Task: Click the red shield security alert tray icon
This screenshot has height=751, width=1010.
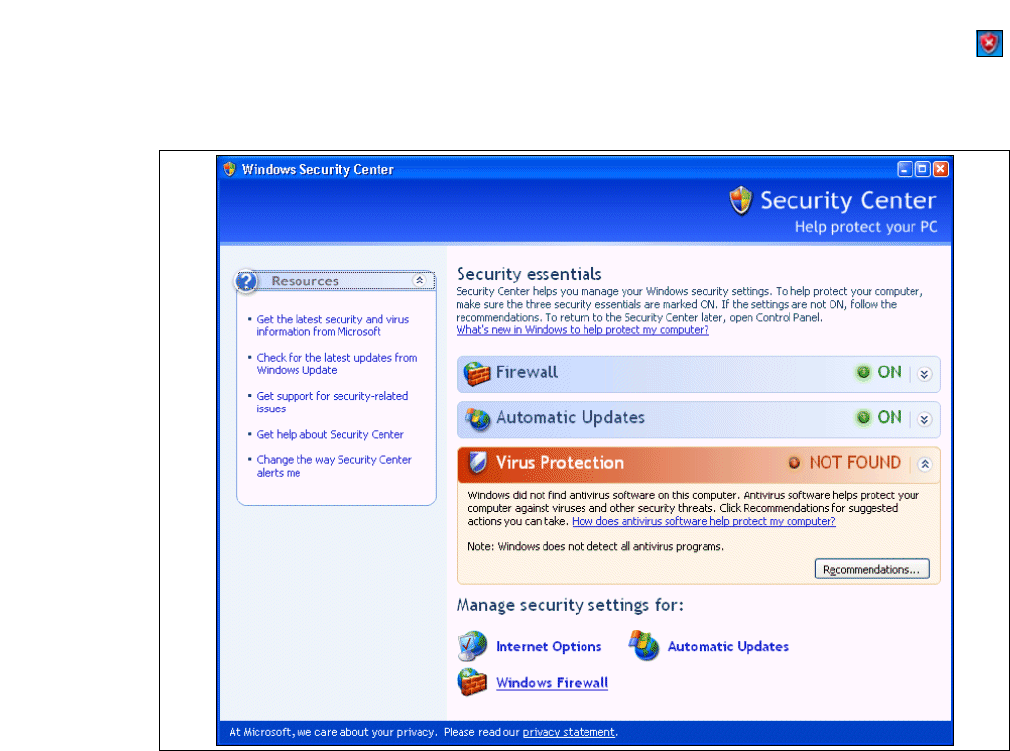Action: (x=989, y=43)
